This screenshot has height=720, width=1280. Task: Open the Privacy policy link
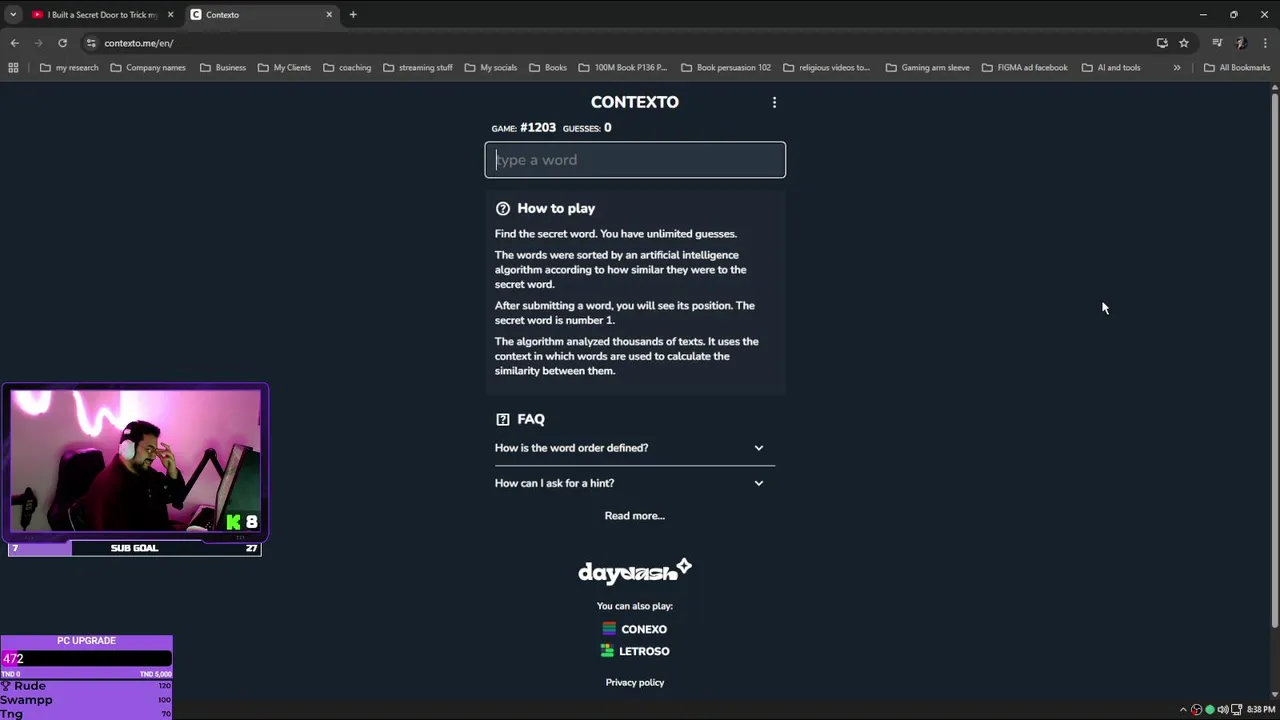[x=634, y=682]
